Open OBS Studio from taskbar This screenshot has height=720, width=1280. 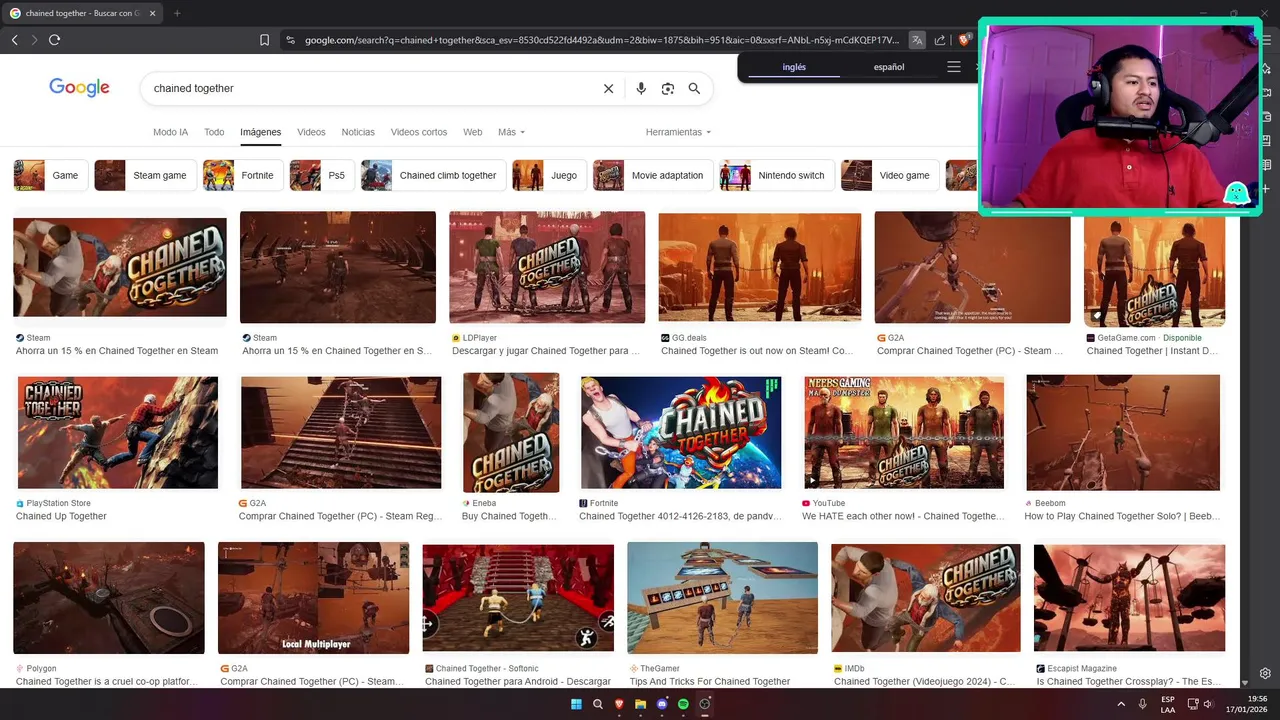(705, 704)
